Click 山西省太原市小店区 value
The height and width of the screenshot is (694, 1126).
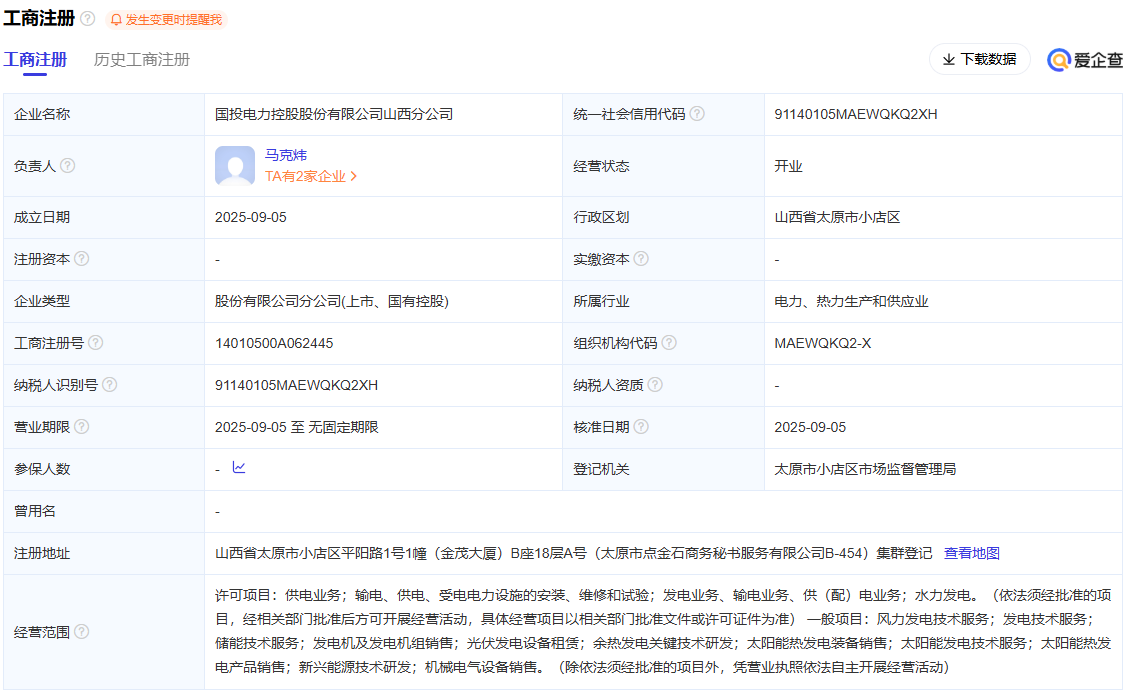point(837,217)
